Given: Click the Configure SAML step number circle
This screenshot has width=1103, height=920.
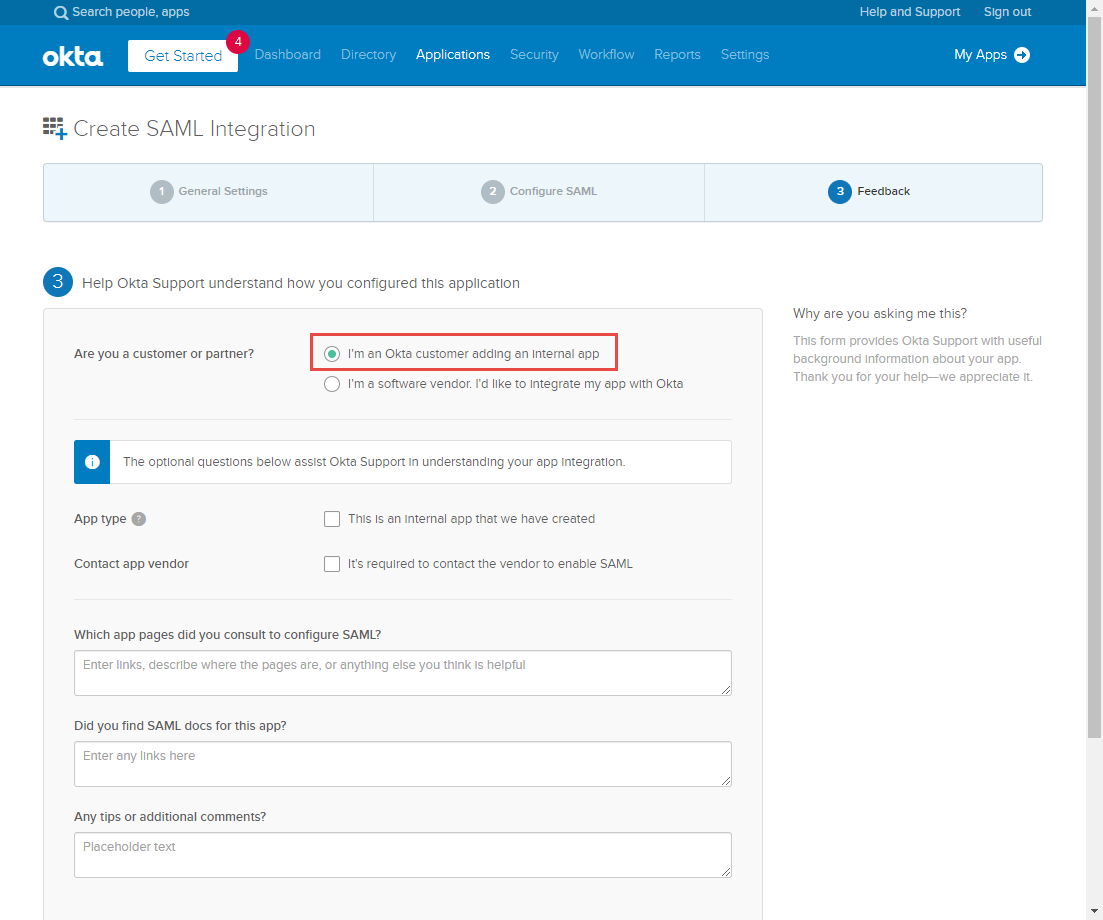Looking at the screenshot, I should (x=493, y=191).
